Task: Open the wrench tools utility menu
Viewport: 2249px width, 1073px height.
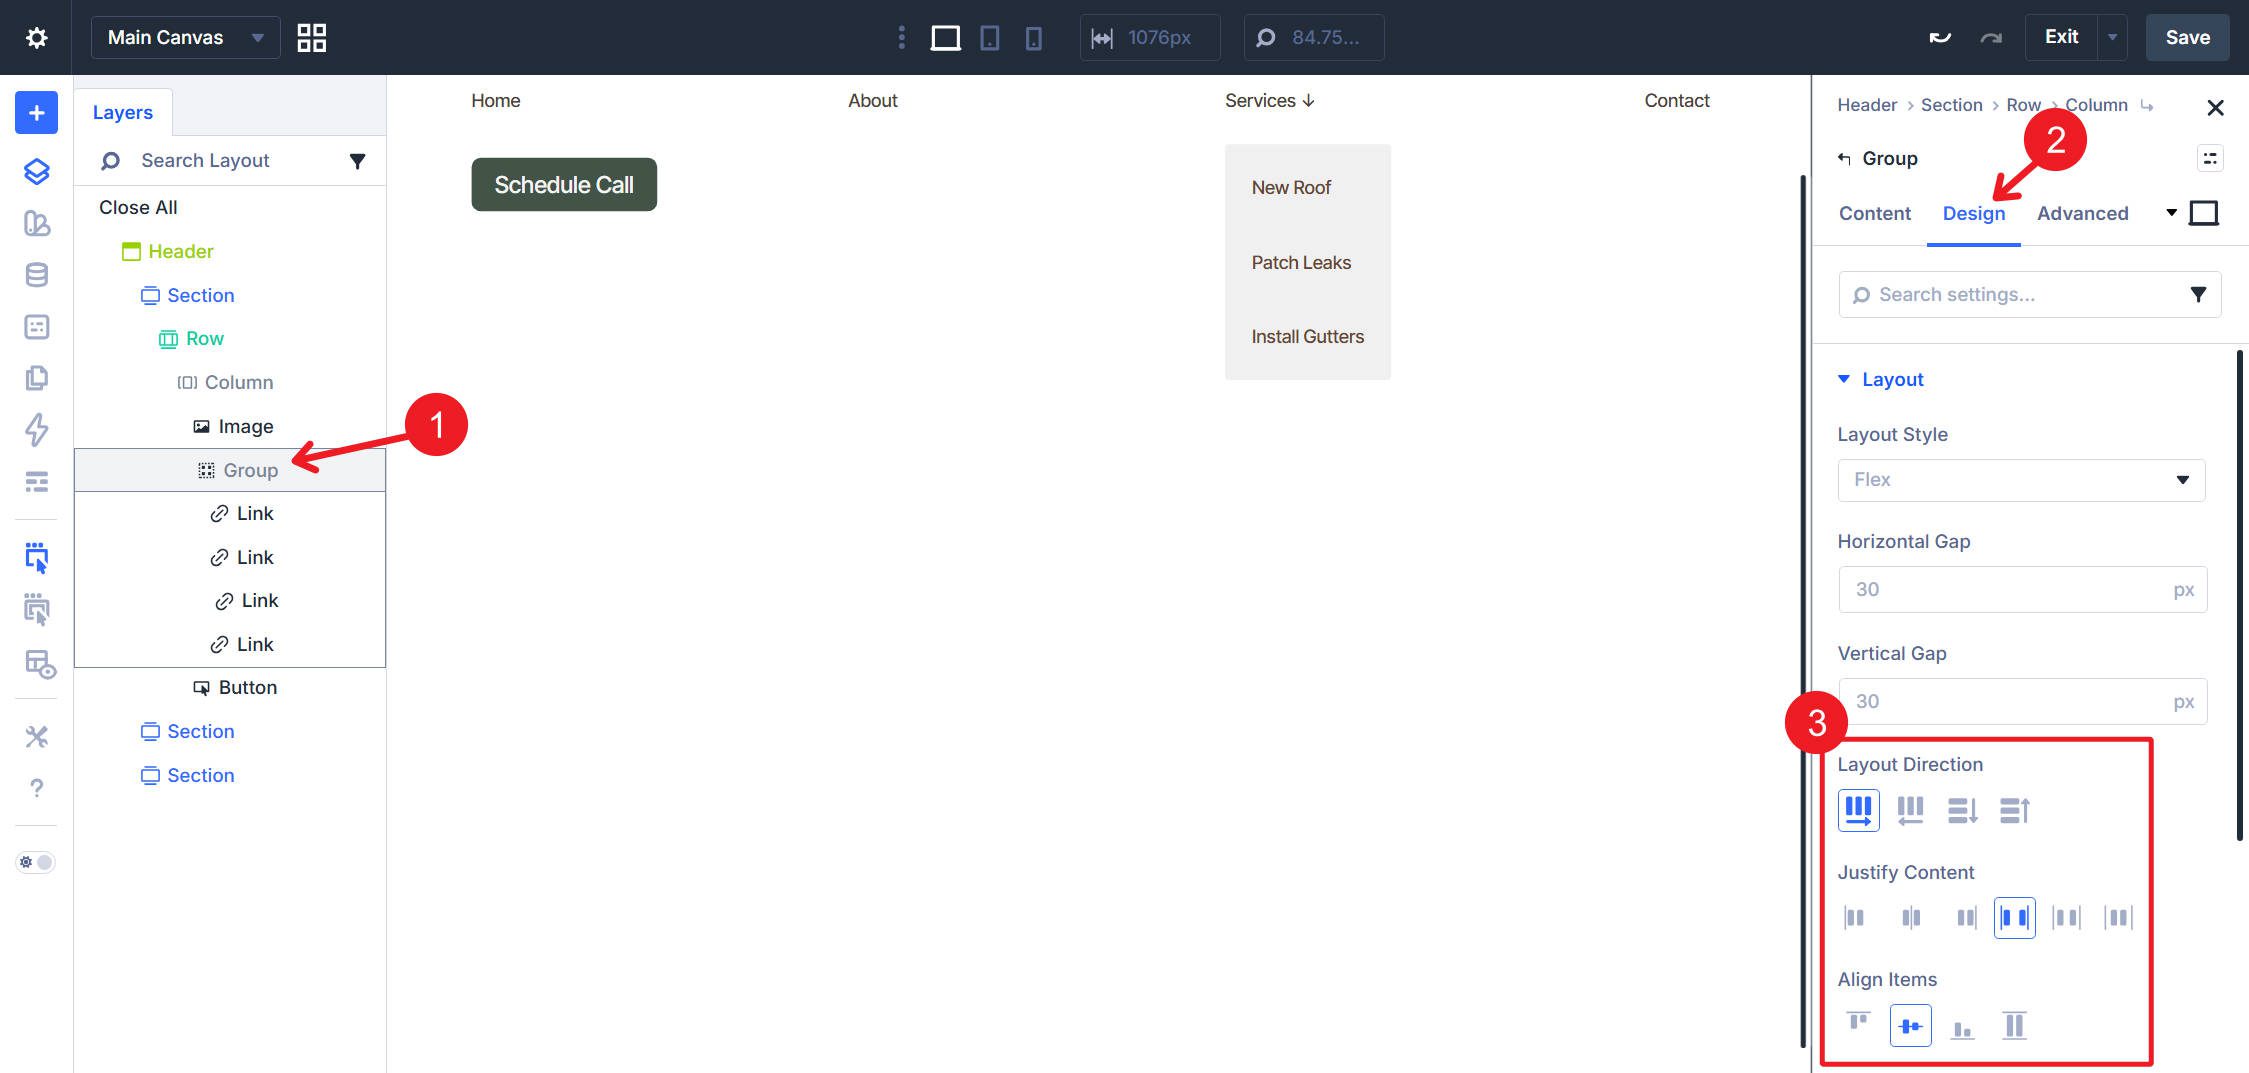Action: coord(35,735)
